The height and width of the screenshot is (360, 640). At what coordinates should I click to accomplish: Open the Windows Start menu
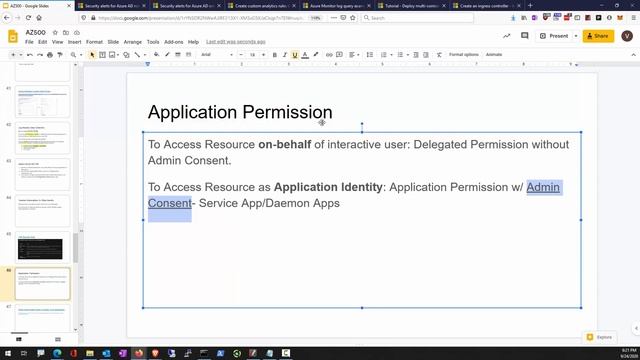point(7,353)
